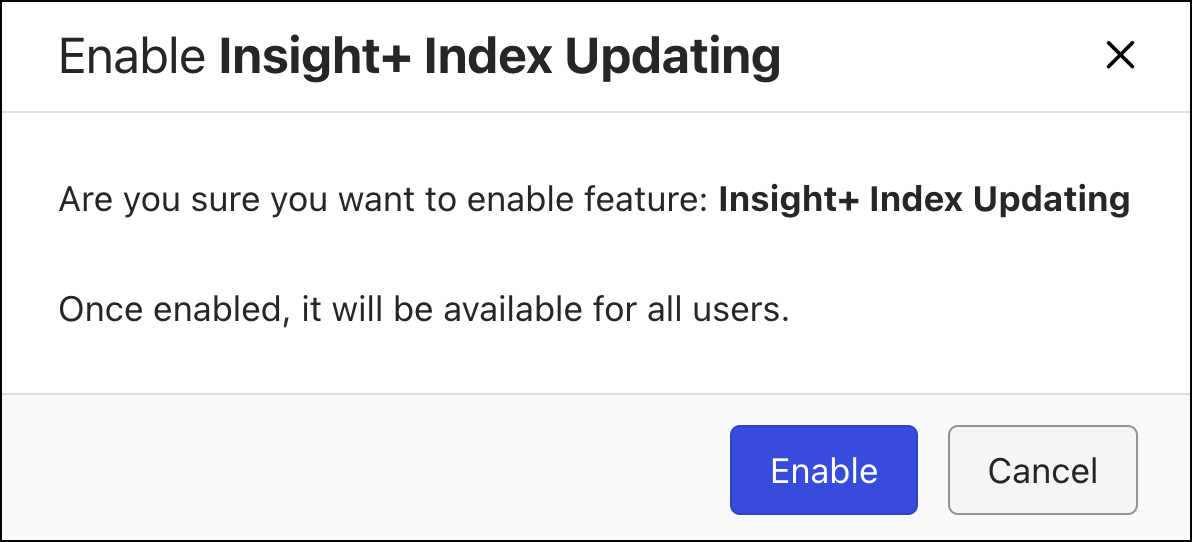This screenshot has width=1192, height=542.
Task: Click the "Once enabled" phrase
Action: (x=165, y=309)
